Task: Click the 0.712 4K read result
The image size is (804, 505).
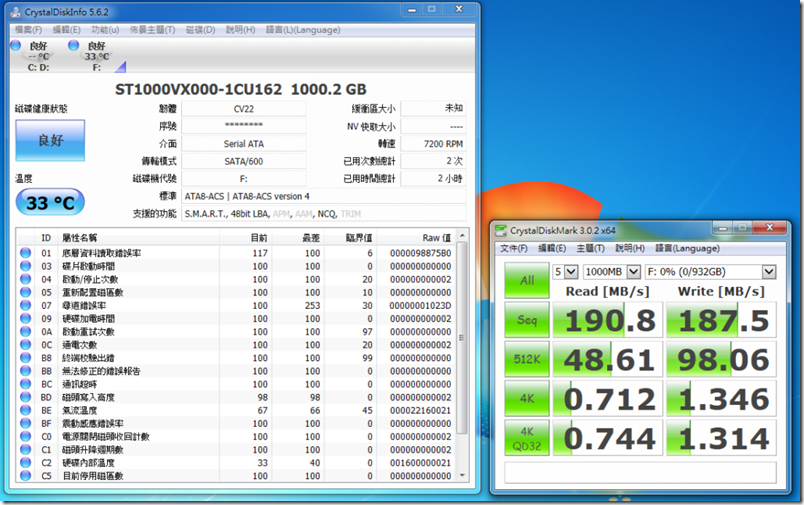Action: pyautogui.click(x=608, y=398)
